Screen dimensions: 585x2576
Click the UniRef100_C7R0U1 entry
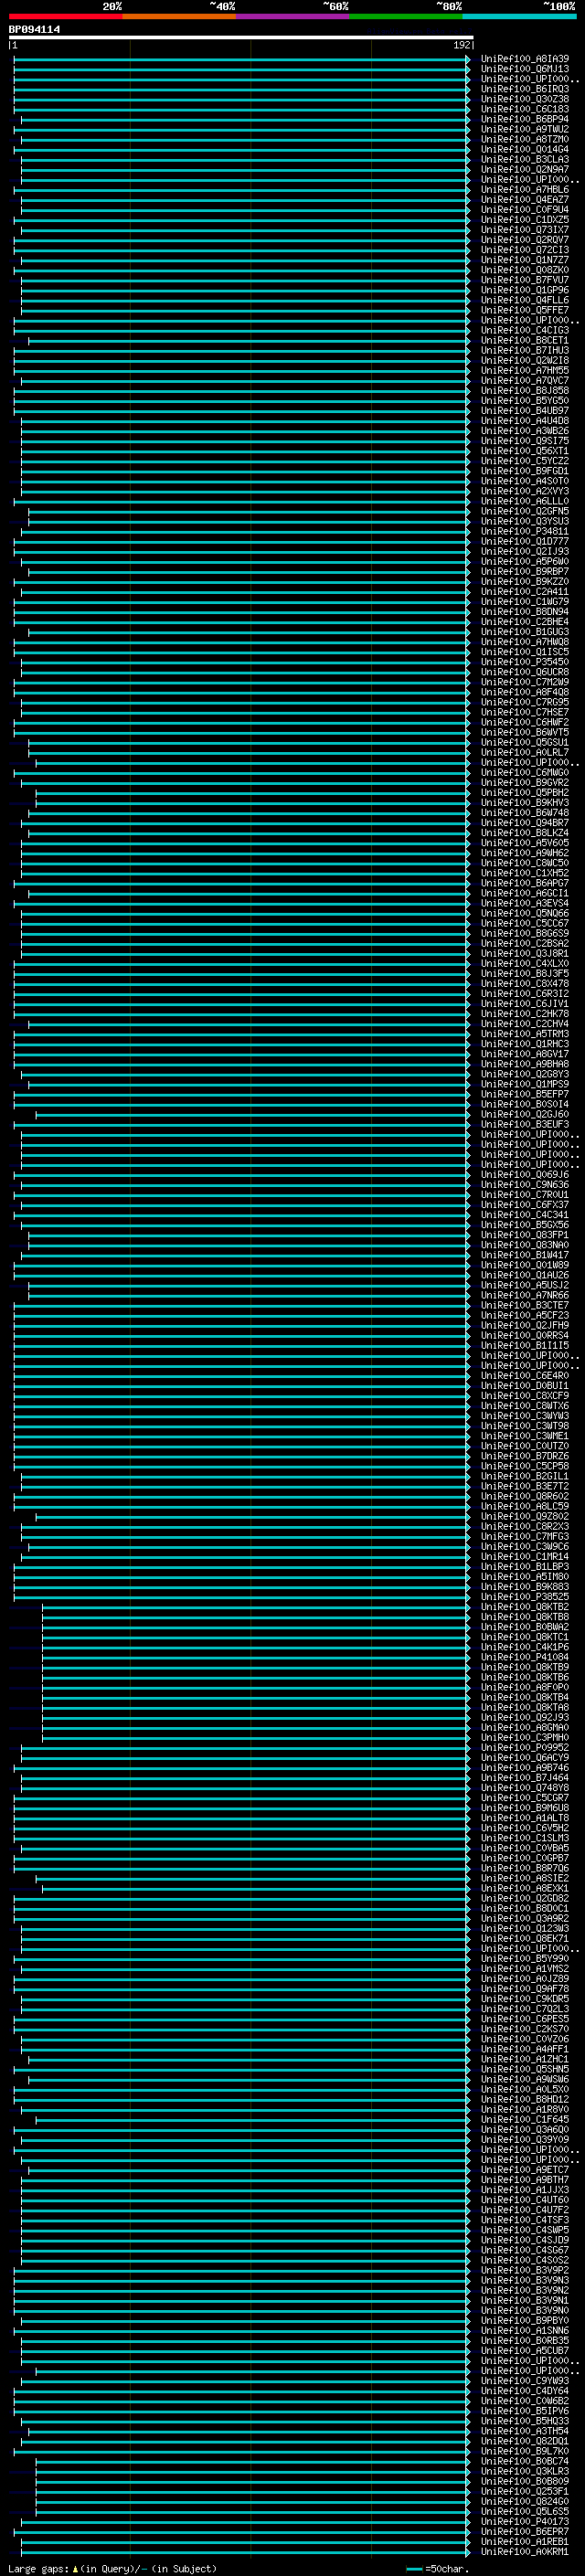[524, 1195]
